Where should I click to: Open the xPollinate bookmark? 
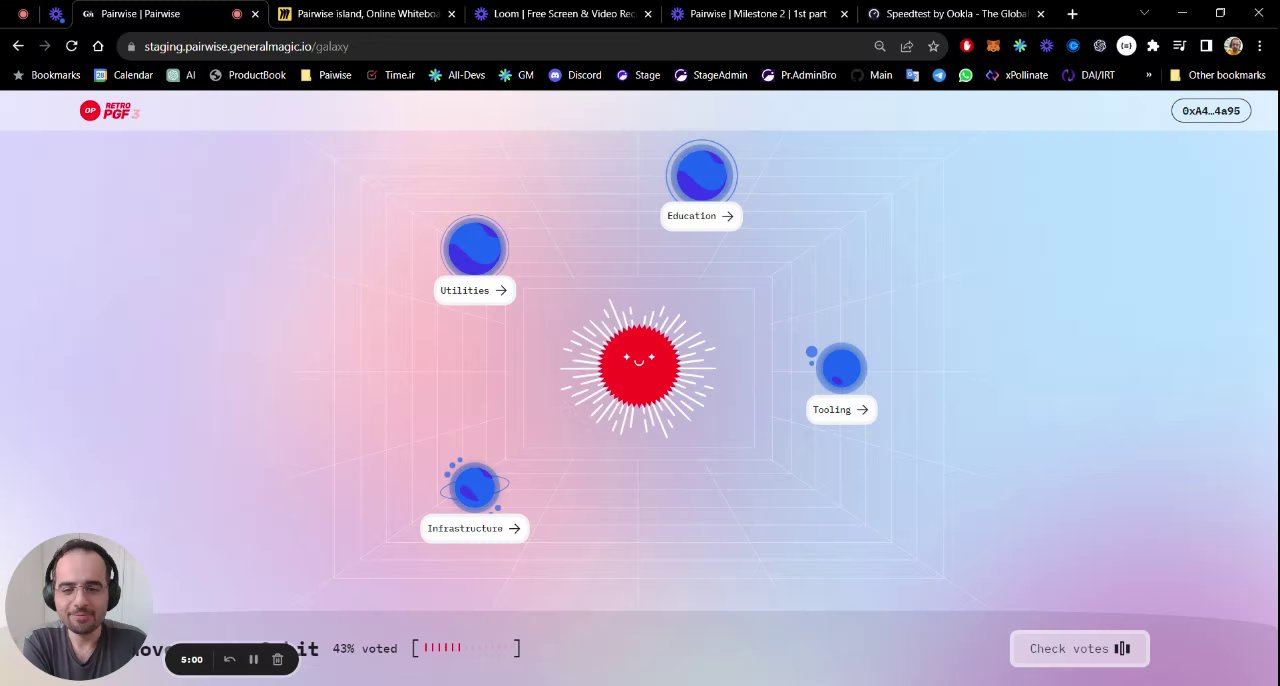(1016, 75)
